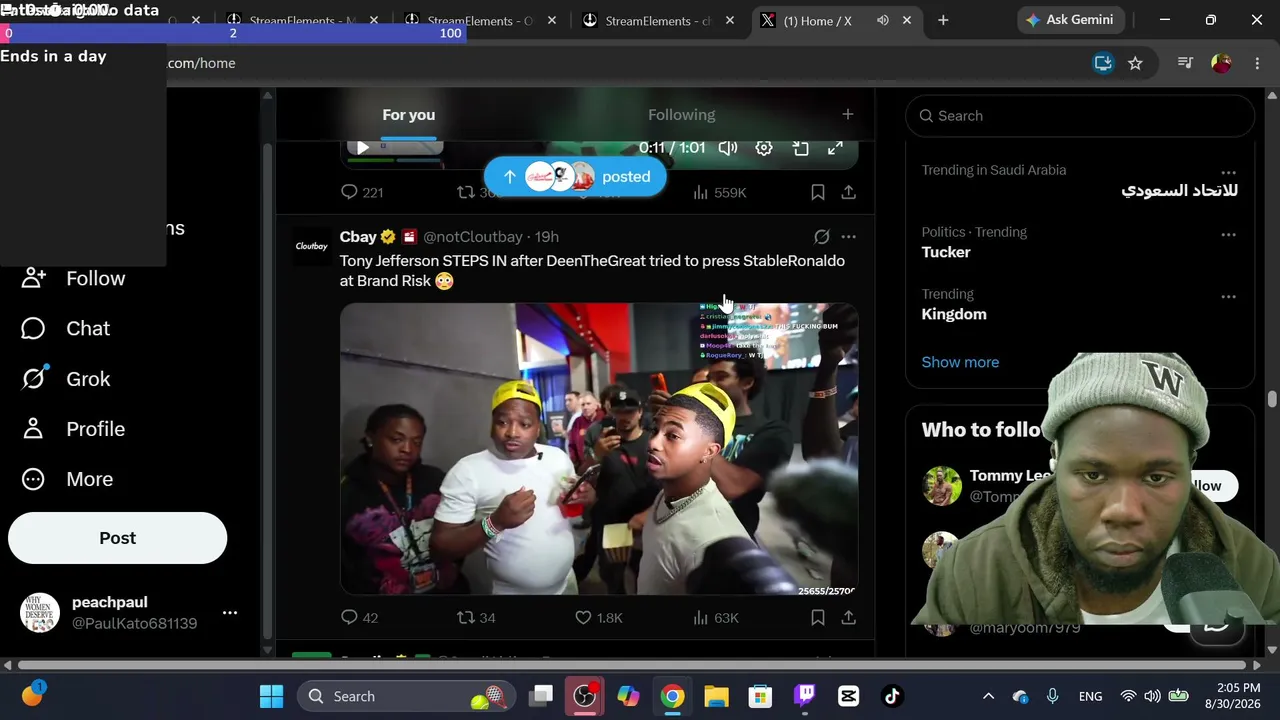This screenshot has width=1280, height=720.
Task: Click the horizontal scrollbar right arrow
Action: pyautogui.click(x=1258, y=665)
